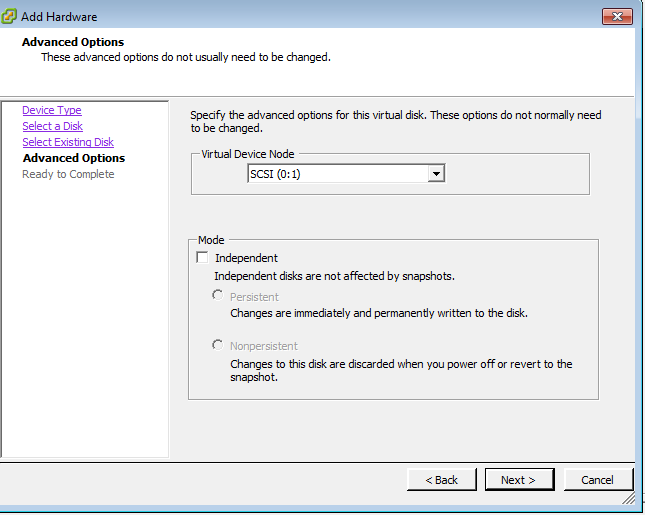Close the Add Hardware dialog
645x515 pixels.
point(616,17)
